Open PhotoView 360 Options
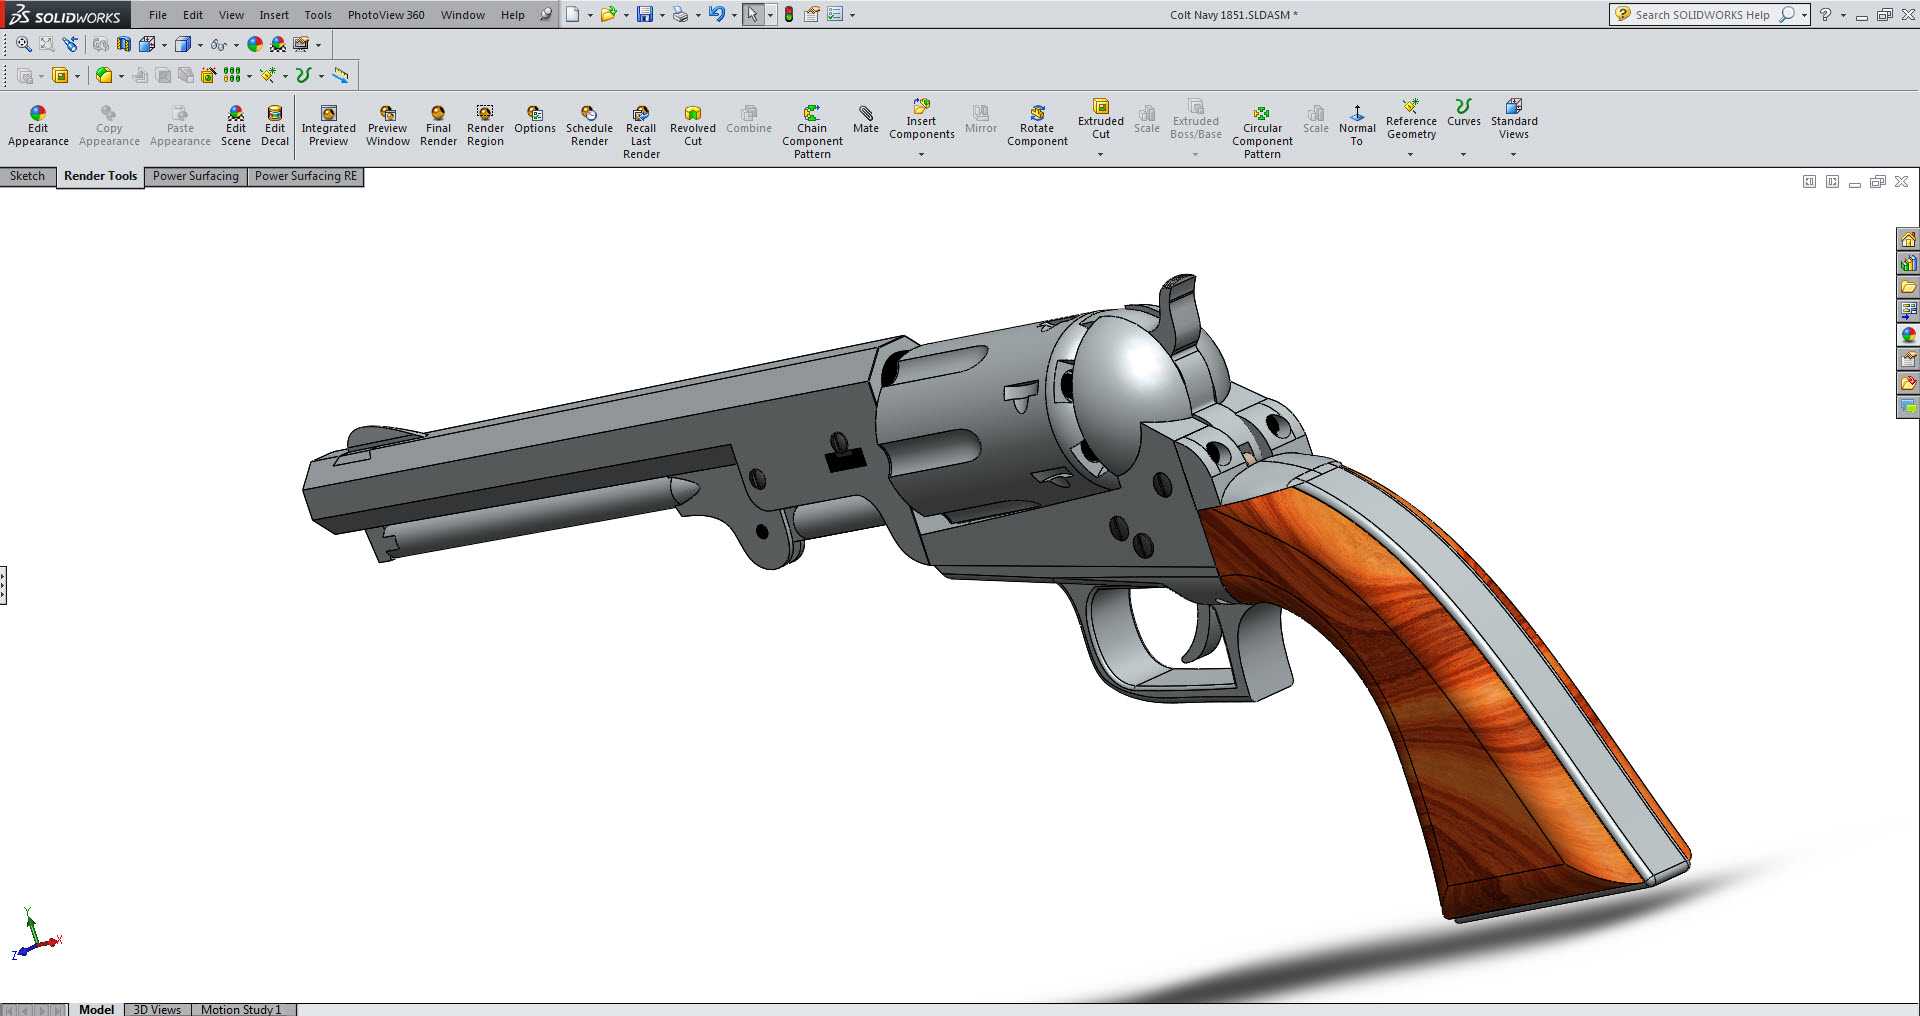Screen dimensions: 1920x1016 point(535,120)
